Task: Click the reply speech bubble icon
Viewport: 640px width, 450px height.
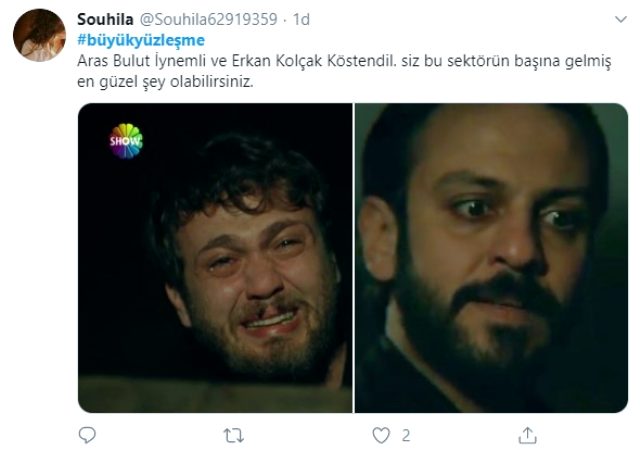Action: click(x=87, y=435)
